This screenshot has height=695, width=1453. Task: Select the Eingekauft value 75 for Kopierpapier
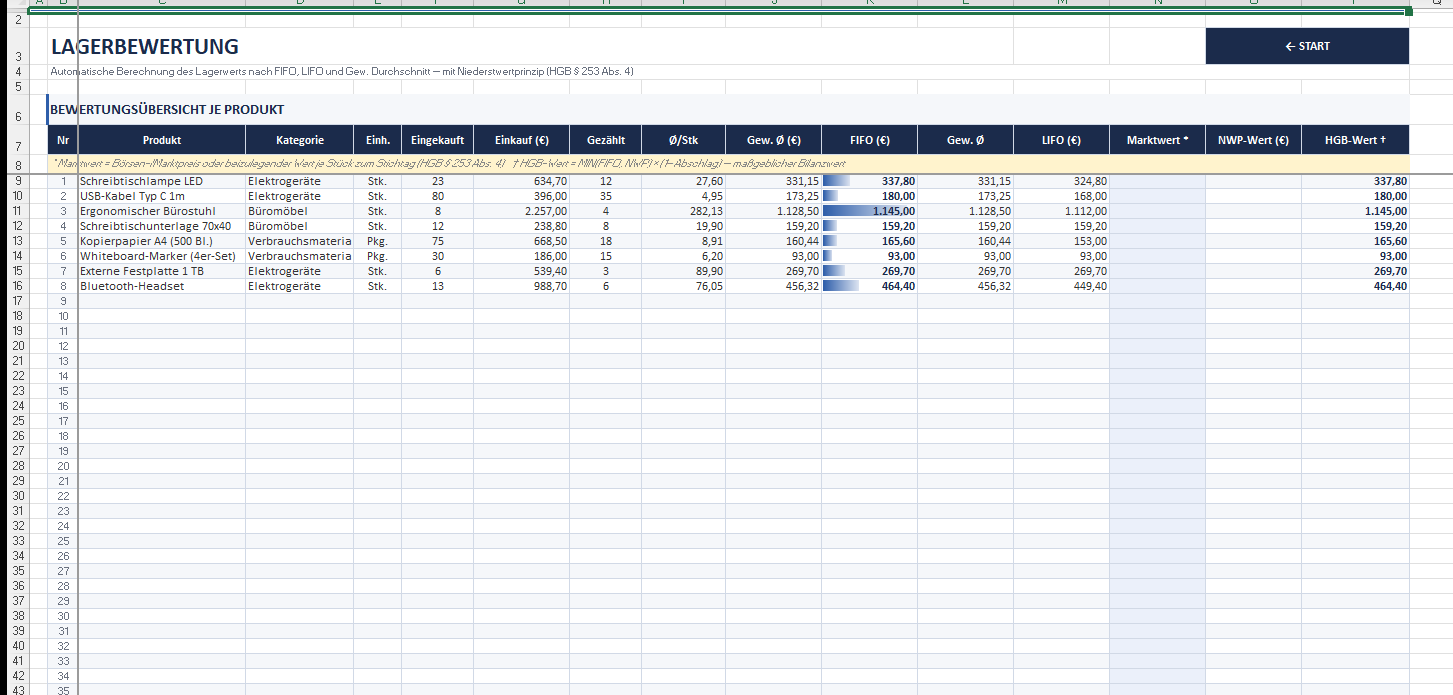coord(437,241)
